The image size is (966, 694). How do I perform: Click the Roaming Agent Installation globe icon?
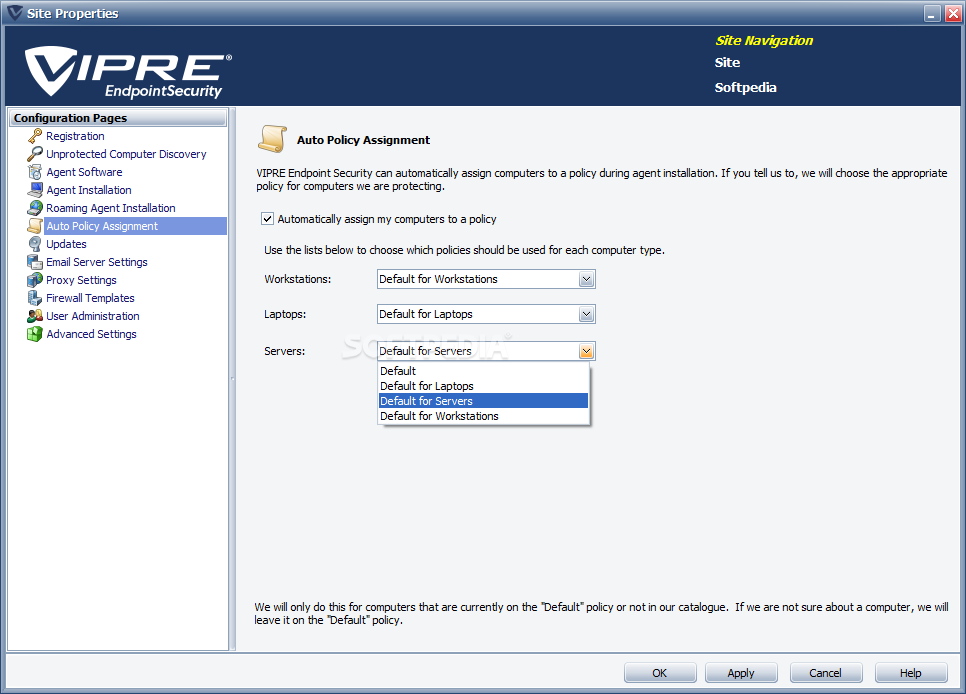point(35,208)
